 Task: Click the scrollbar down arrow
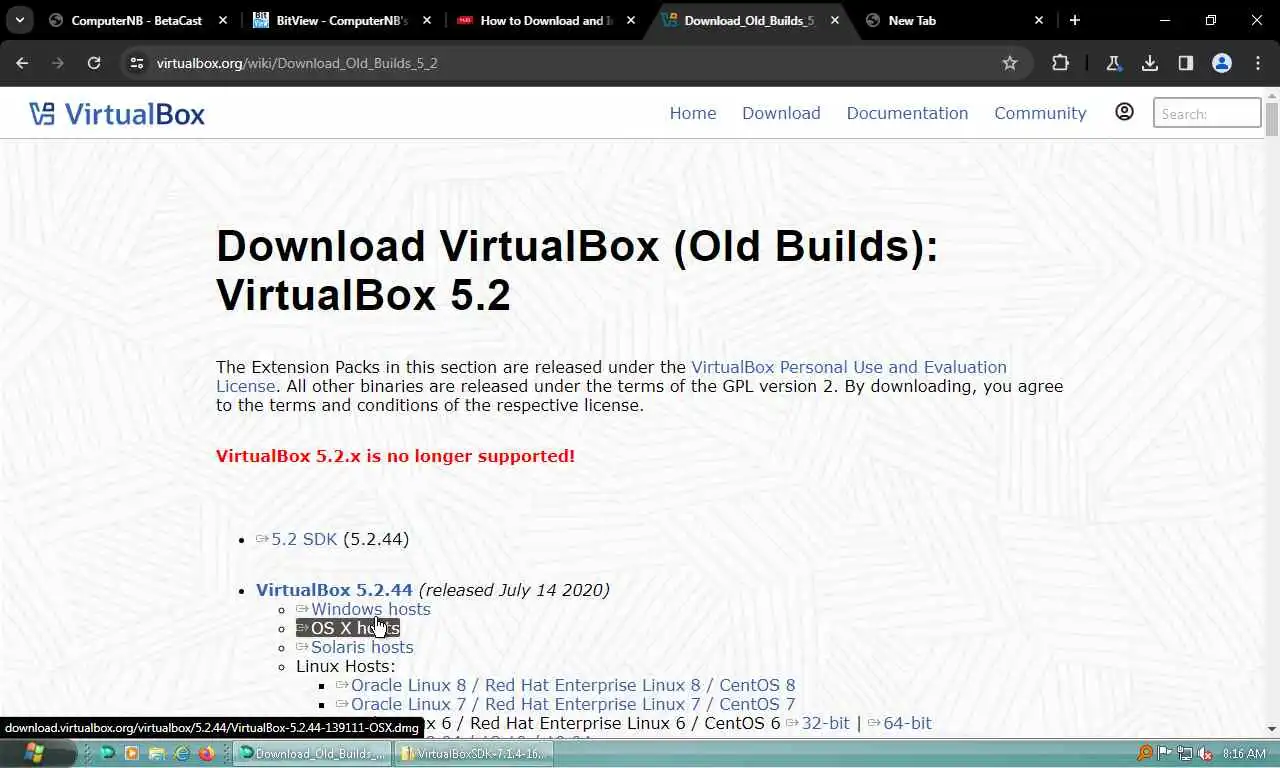1272,729
